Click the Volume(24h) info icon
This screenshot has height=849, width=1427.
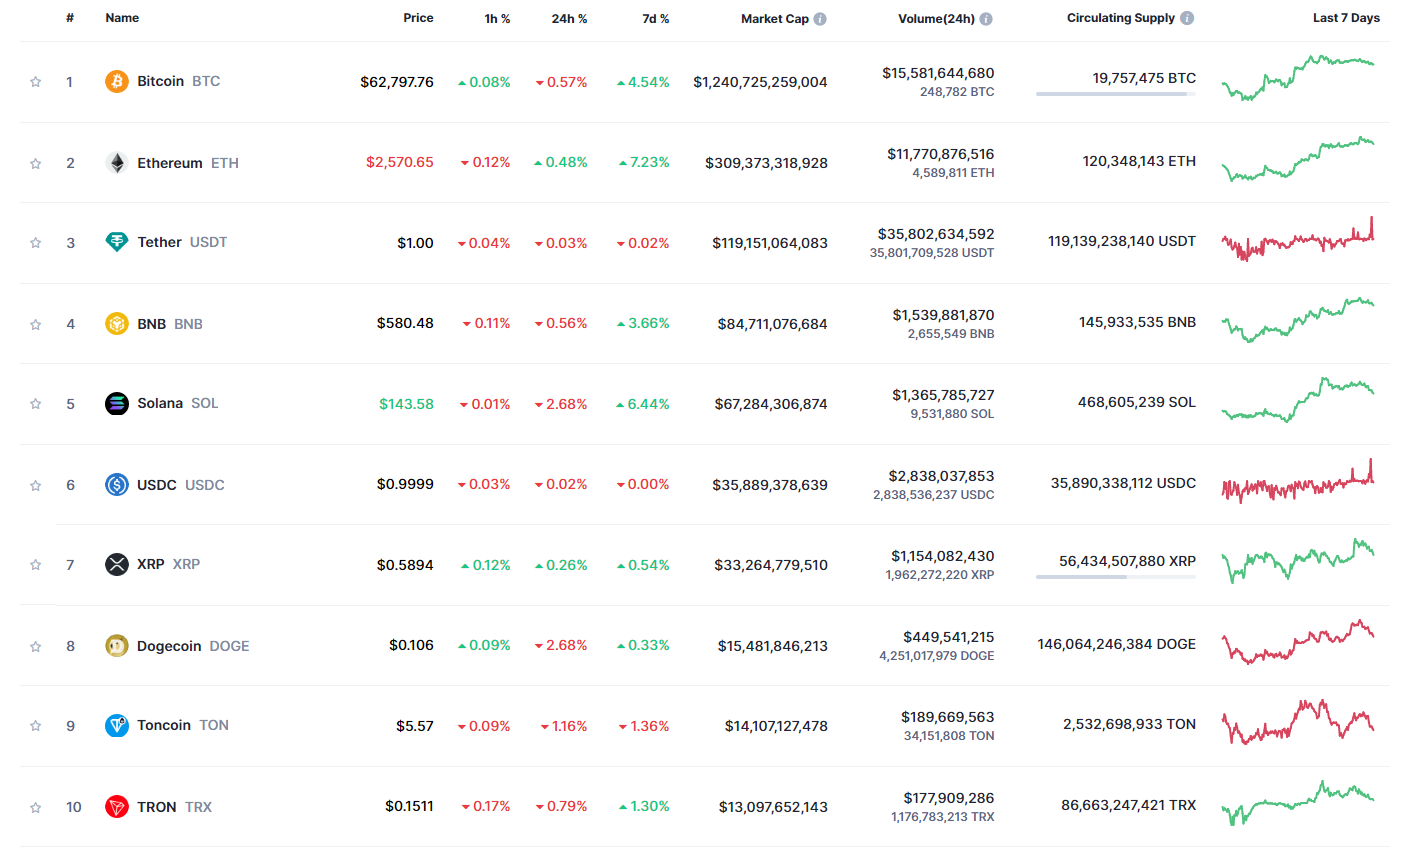click(986, 19)
